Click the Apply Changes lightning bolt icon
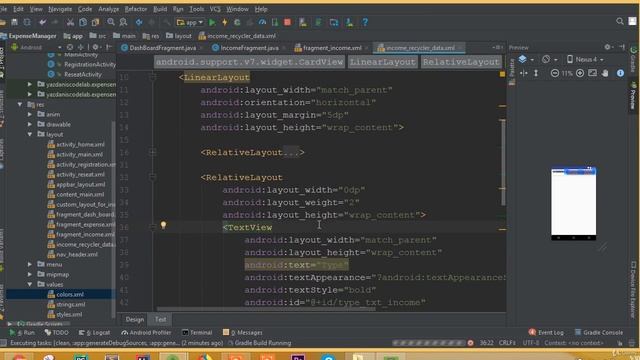This screenshot has height=360, width=640. [224, 22]
